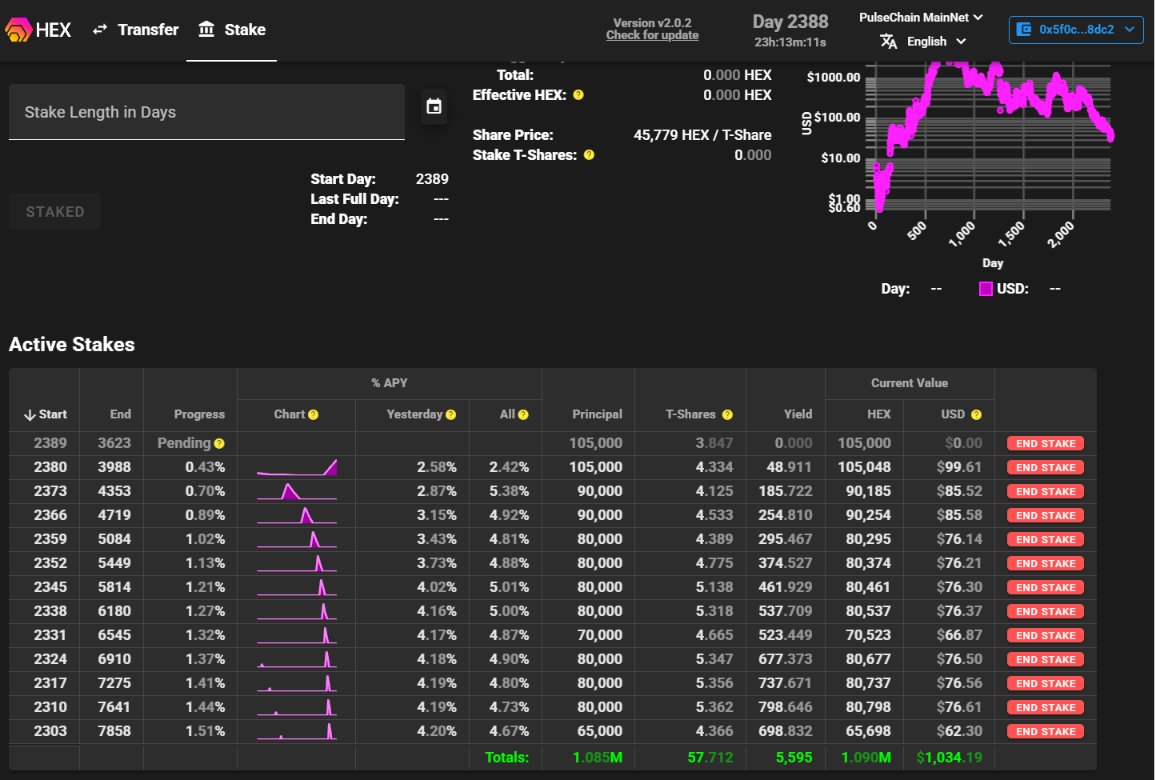This screenshot has height=780, width=1155.
Task: Click help icon next to Stake T-Shares
Action: pos(589,155)
